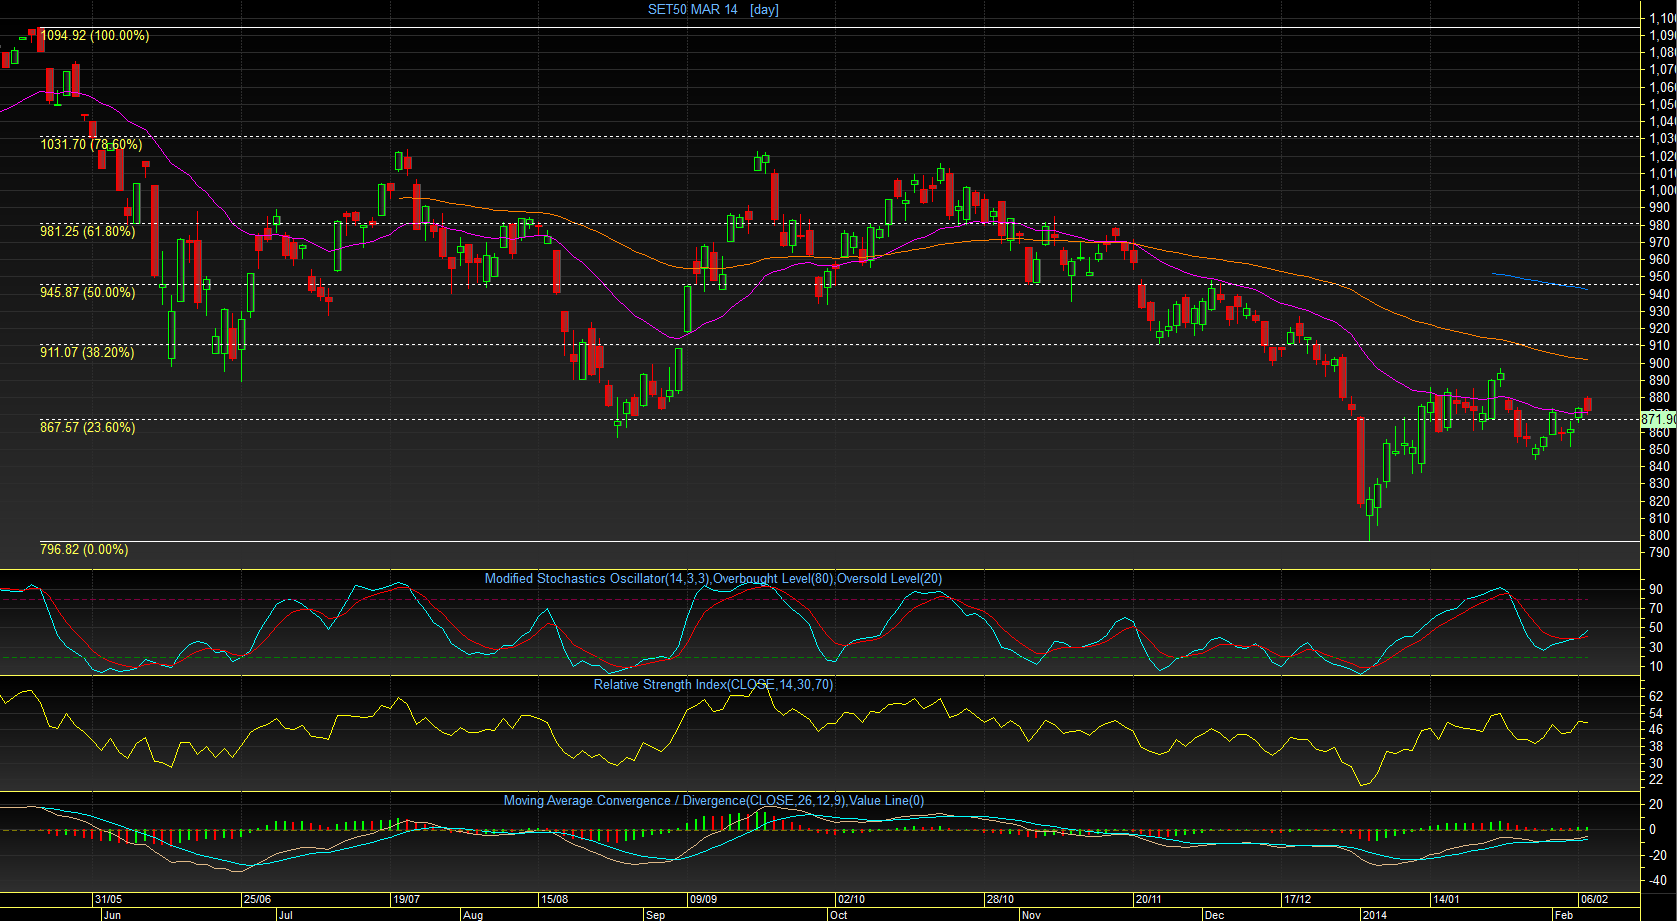The image size is (1677, 921).
Task: Click the '800' level on the price axis
Action: click(1659, 536)
